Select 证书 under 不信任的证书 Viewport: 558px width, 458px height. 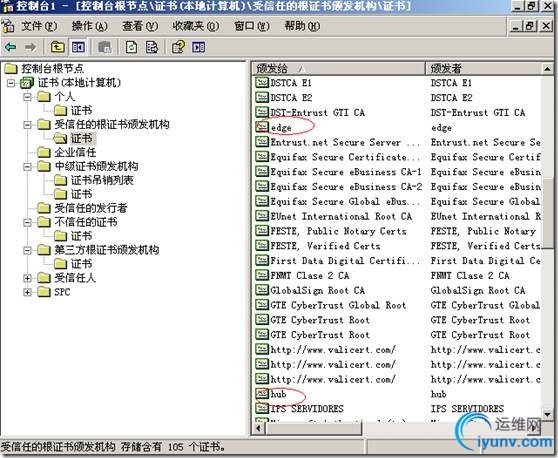pyautogui.click(x=81, y=236)
